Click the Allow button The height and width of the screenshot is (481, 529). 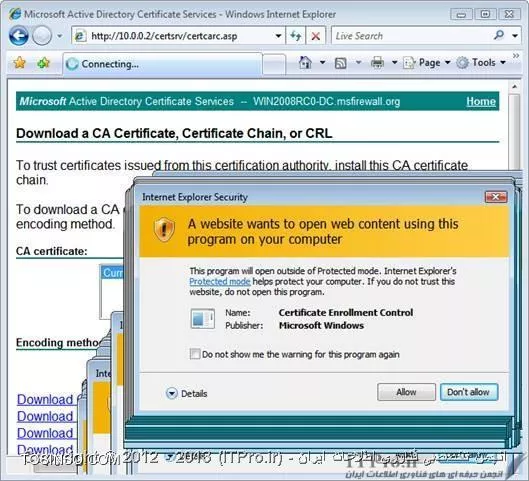(406, 392)
